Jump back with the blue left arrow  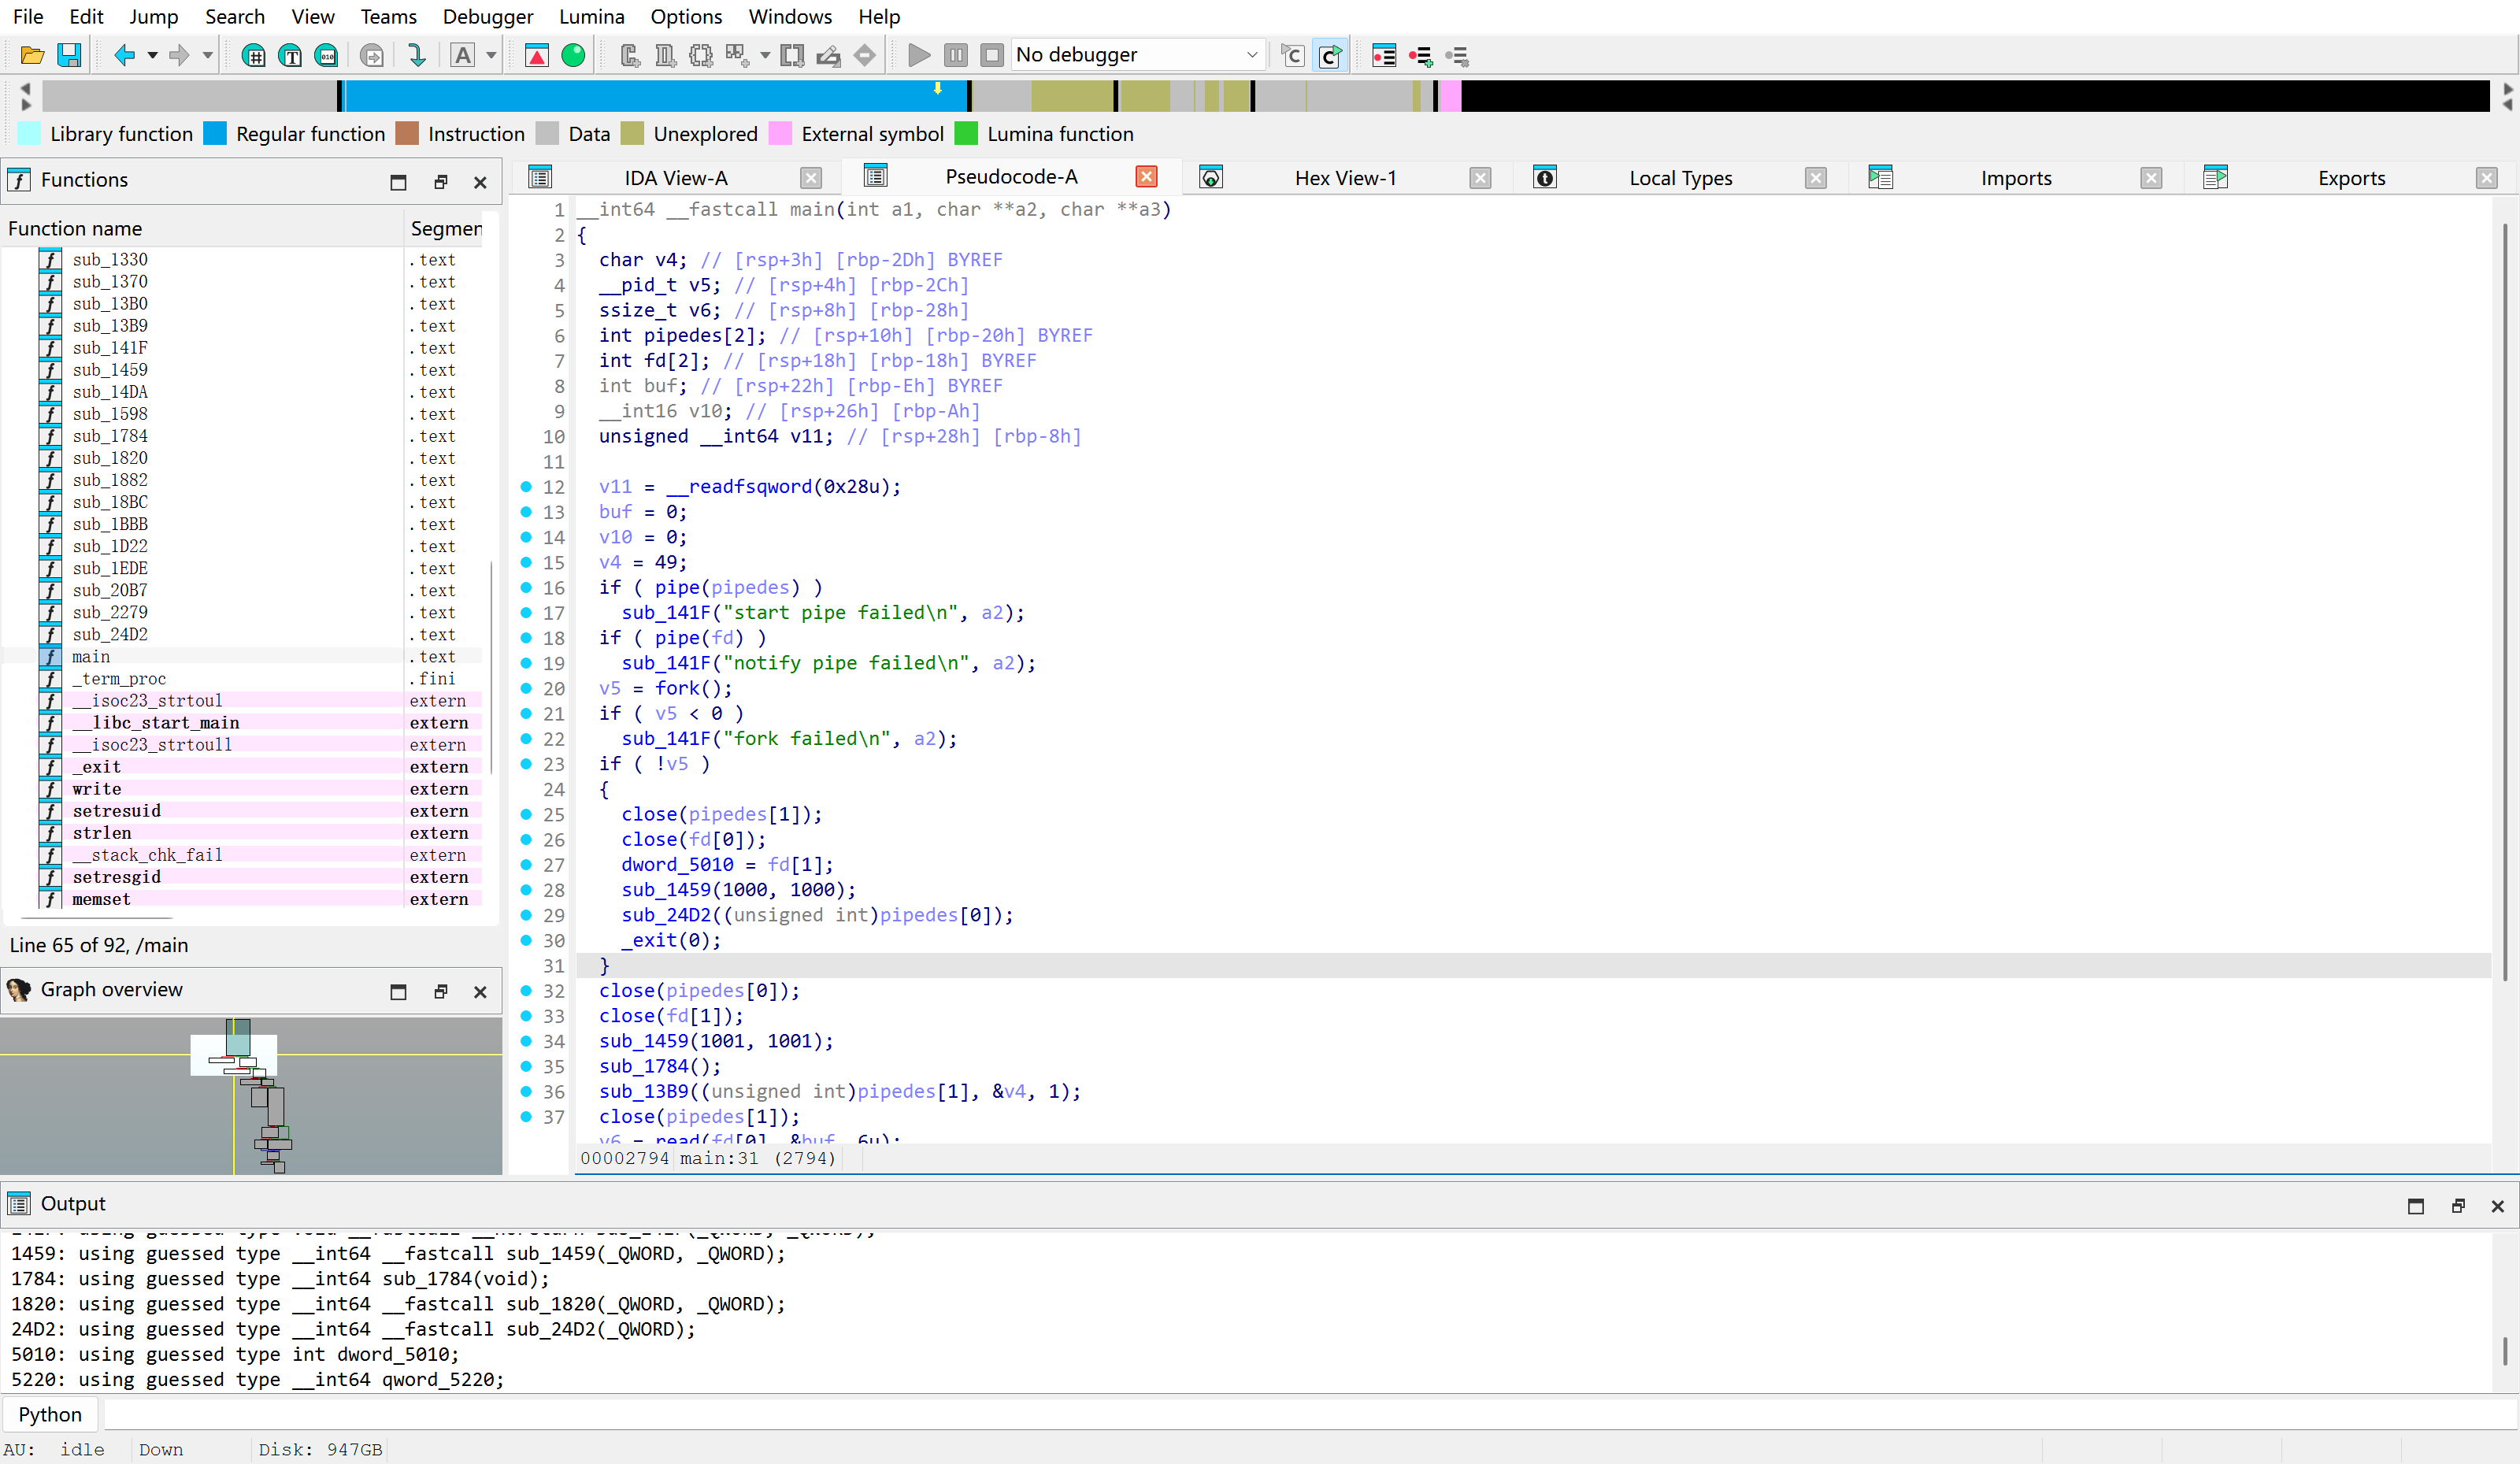click(124, 55)
